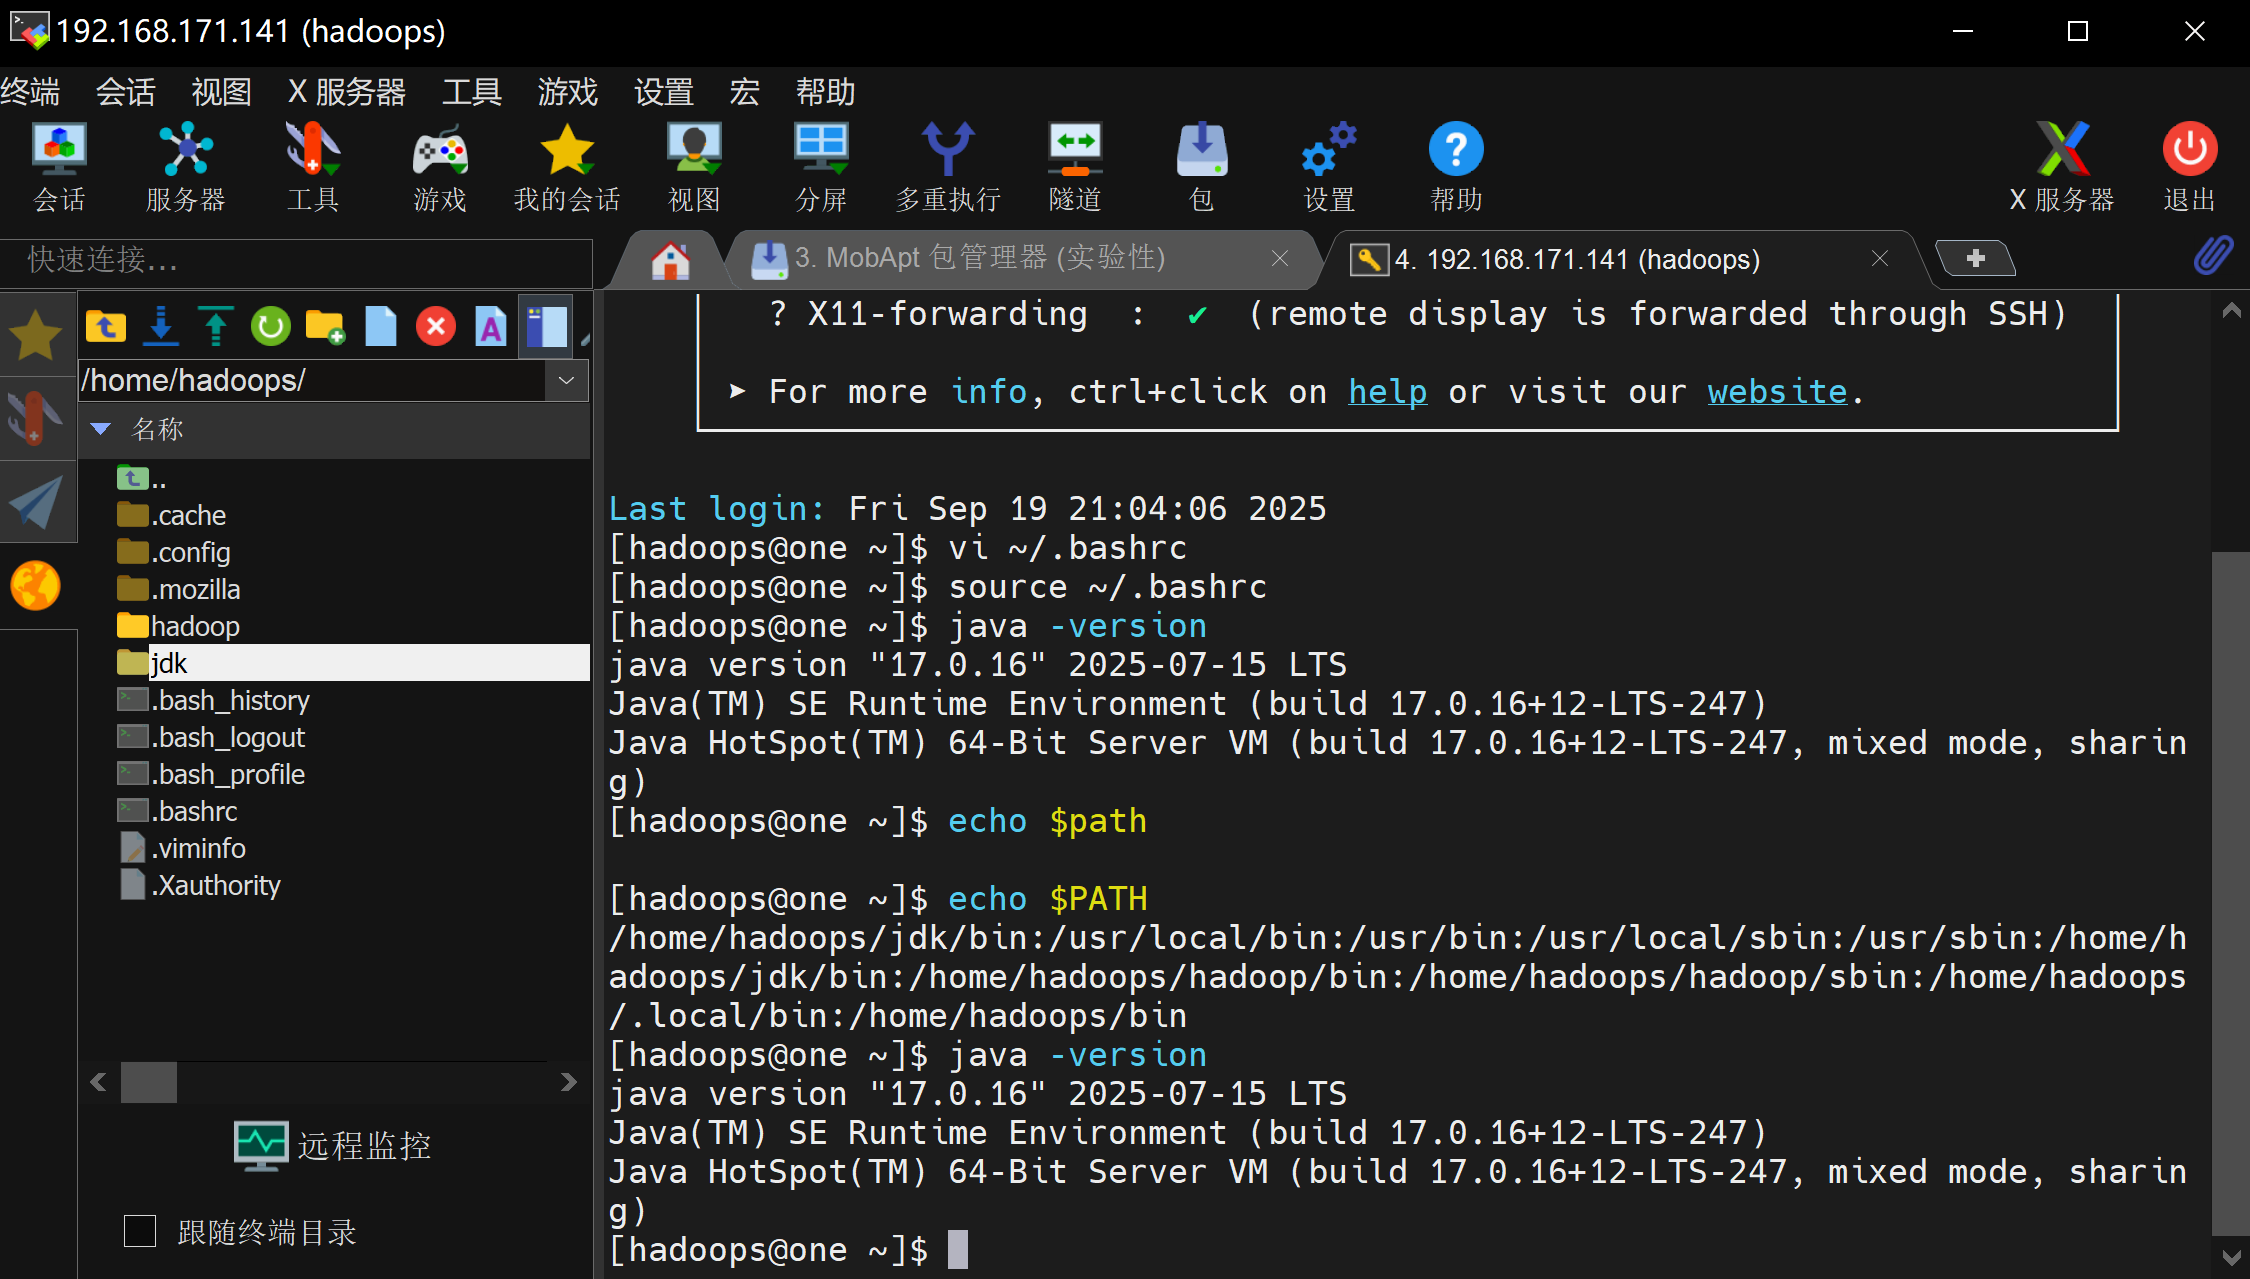Click right arrow of file list scrollbar
Image resolution: width=2250 pixels, height=1279 pixels.
pyautogui.click(x=568, y=1082)
